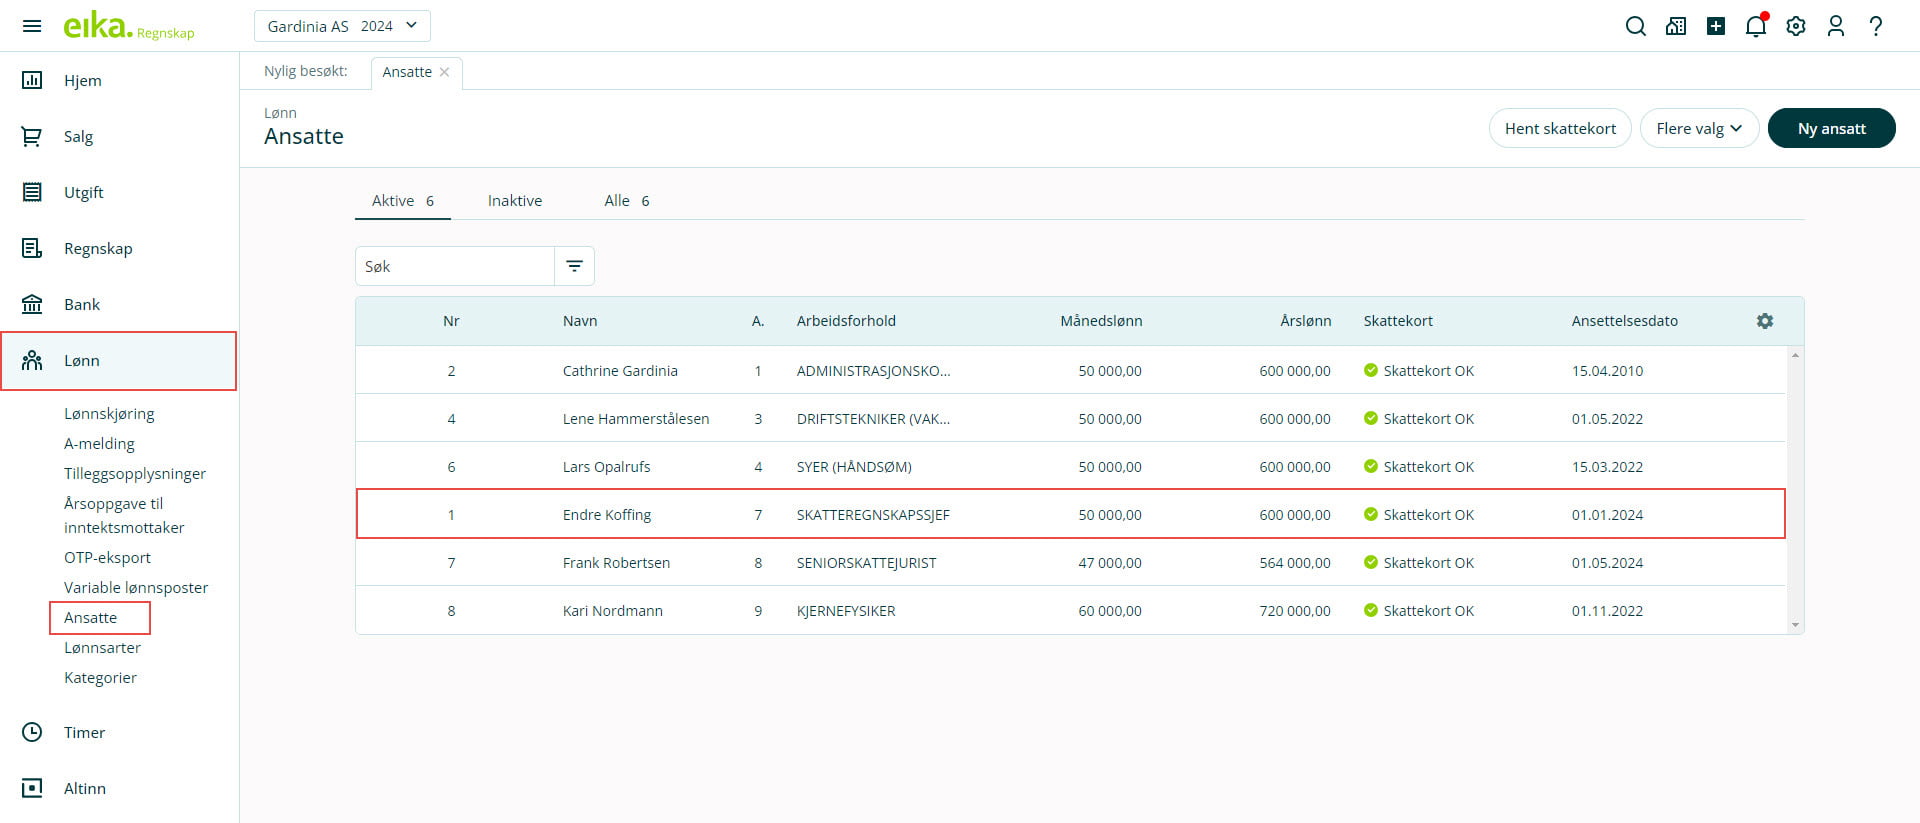Close the Ansatte recently visited tab

445,72
